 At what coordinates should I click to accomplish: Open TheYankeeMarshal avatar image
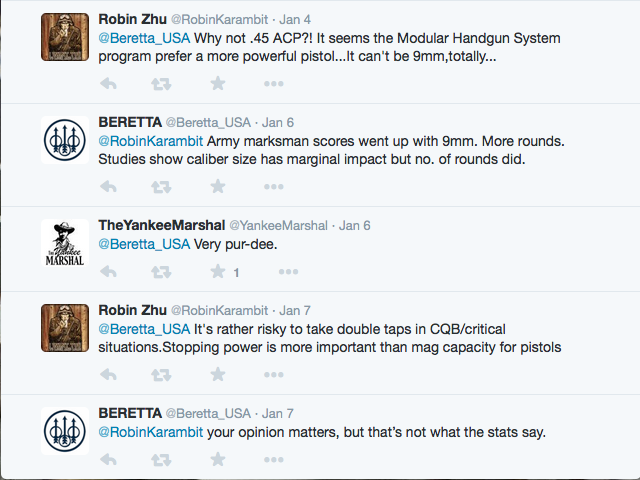tap(65, 243)
